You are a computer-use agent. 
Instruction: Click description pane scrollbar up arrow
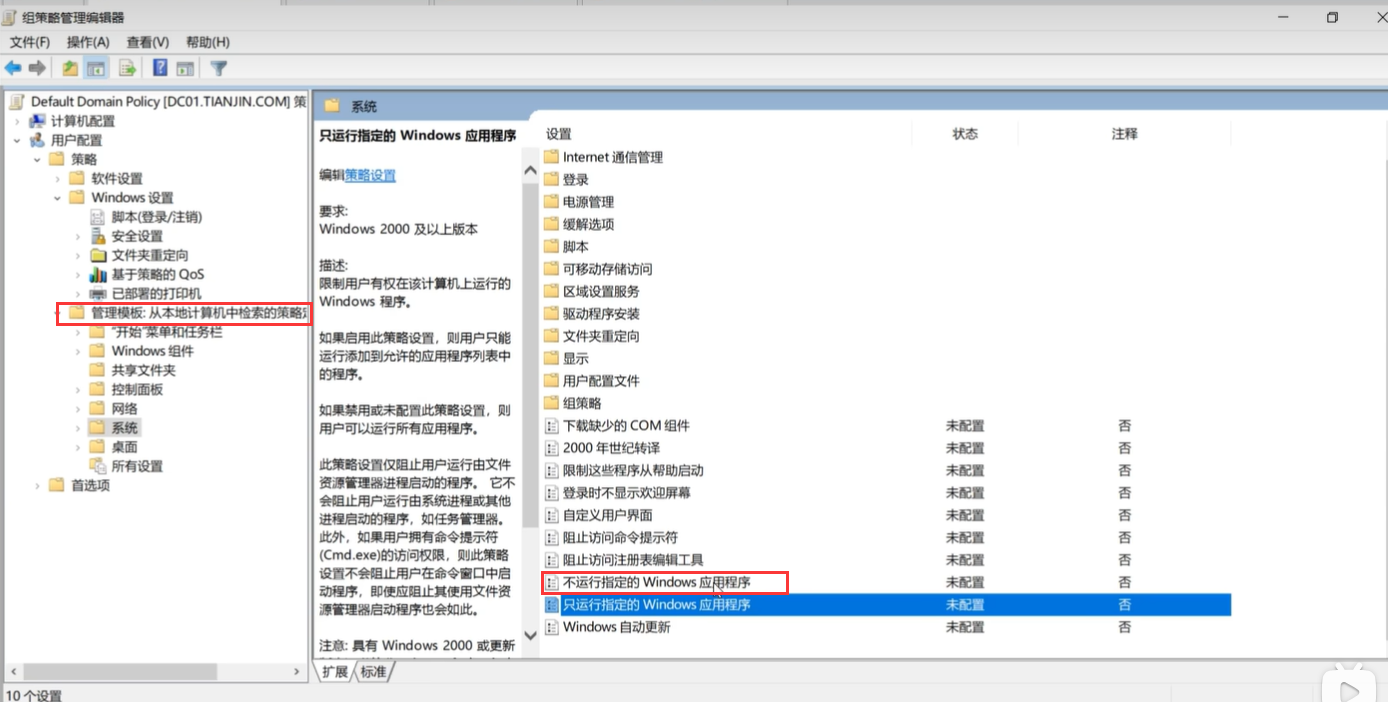(x=530, y=171)
